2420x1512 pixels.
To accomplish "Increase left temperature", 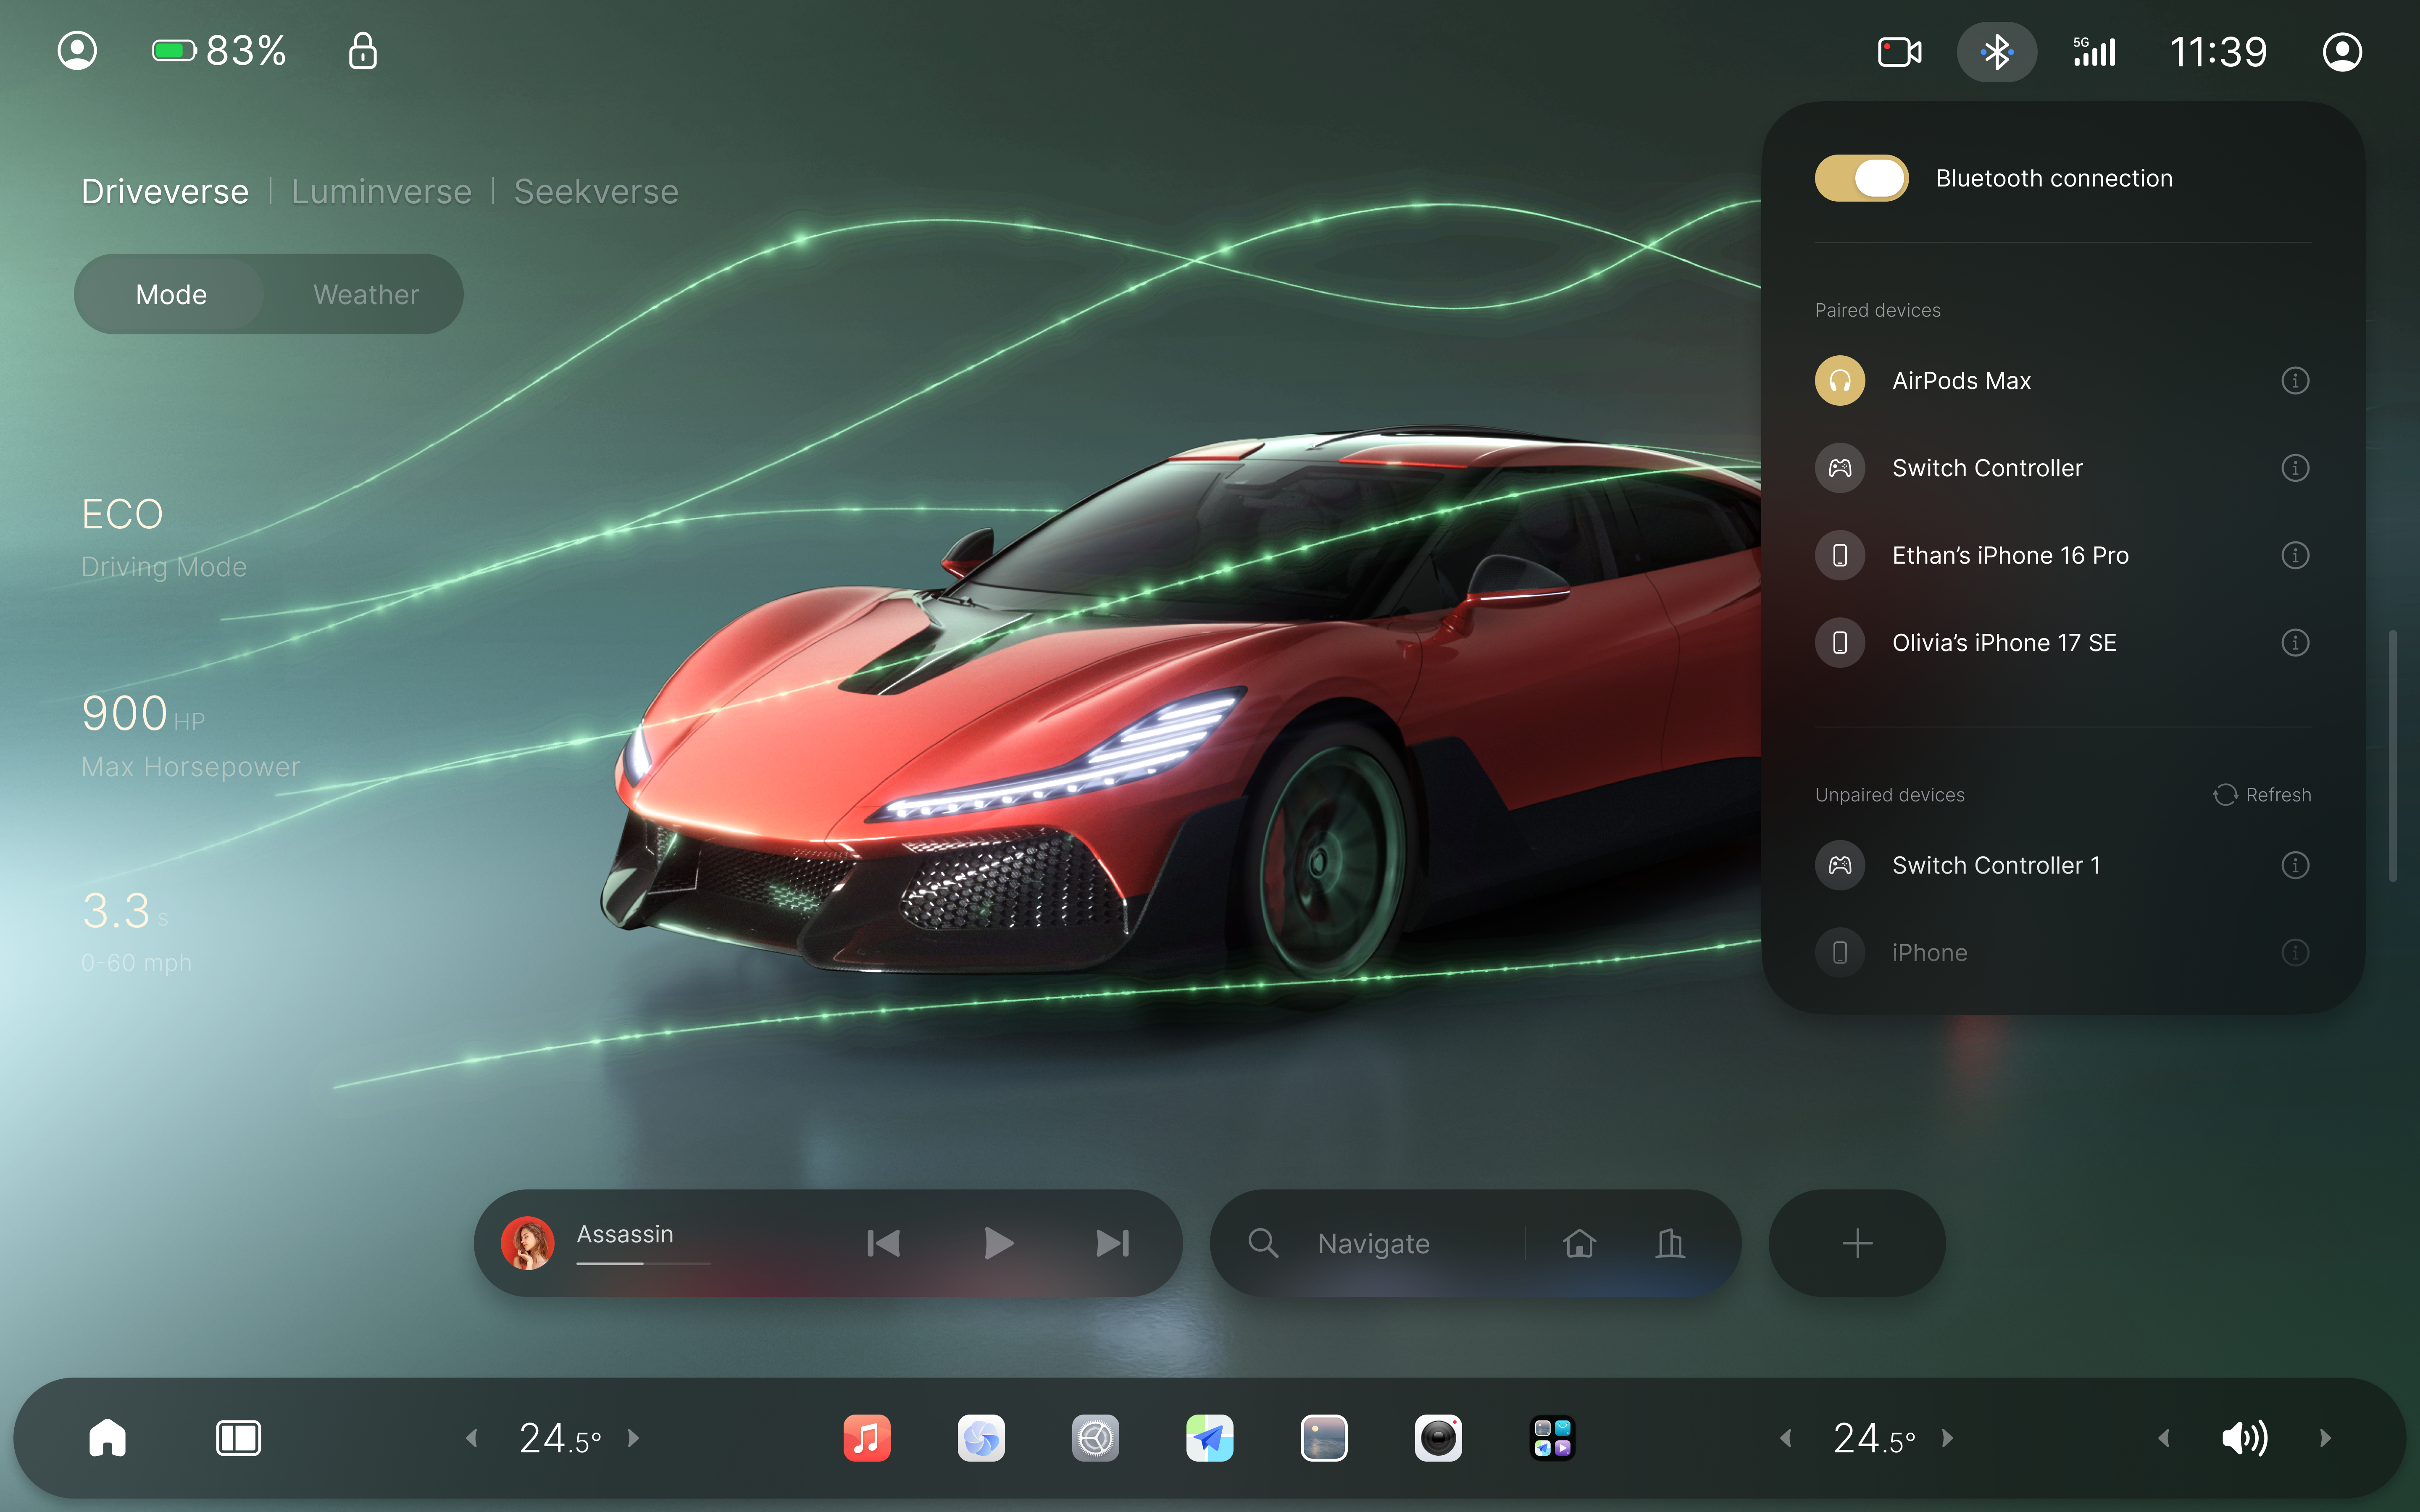I will tap(634, 1438).
